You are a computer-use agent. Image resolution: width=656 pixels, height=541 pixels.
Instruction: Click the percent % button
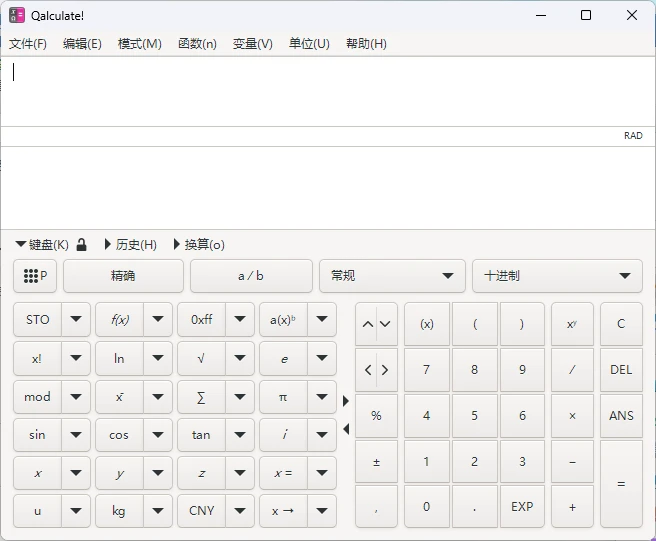(376, 415)
